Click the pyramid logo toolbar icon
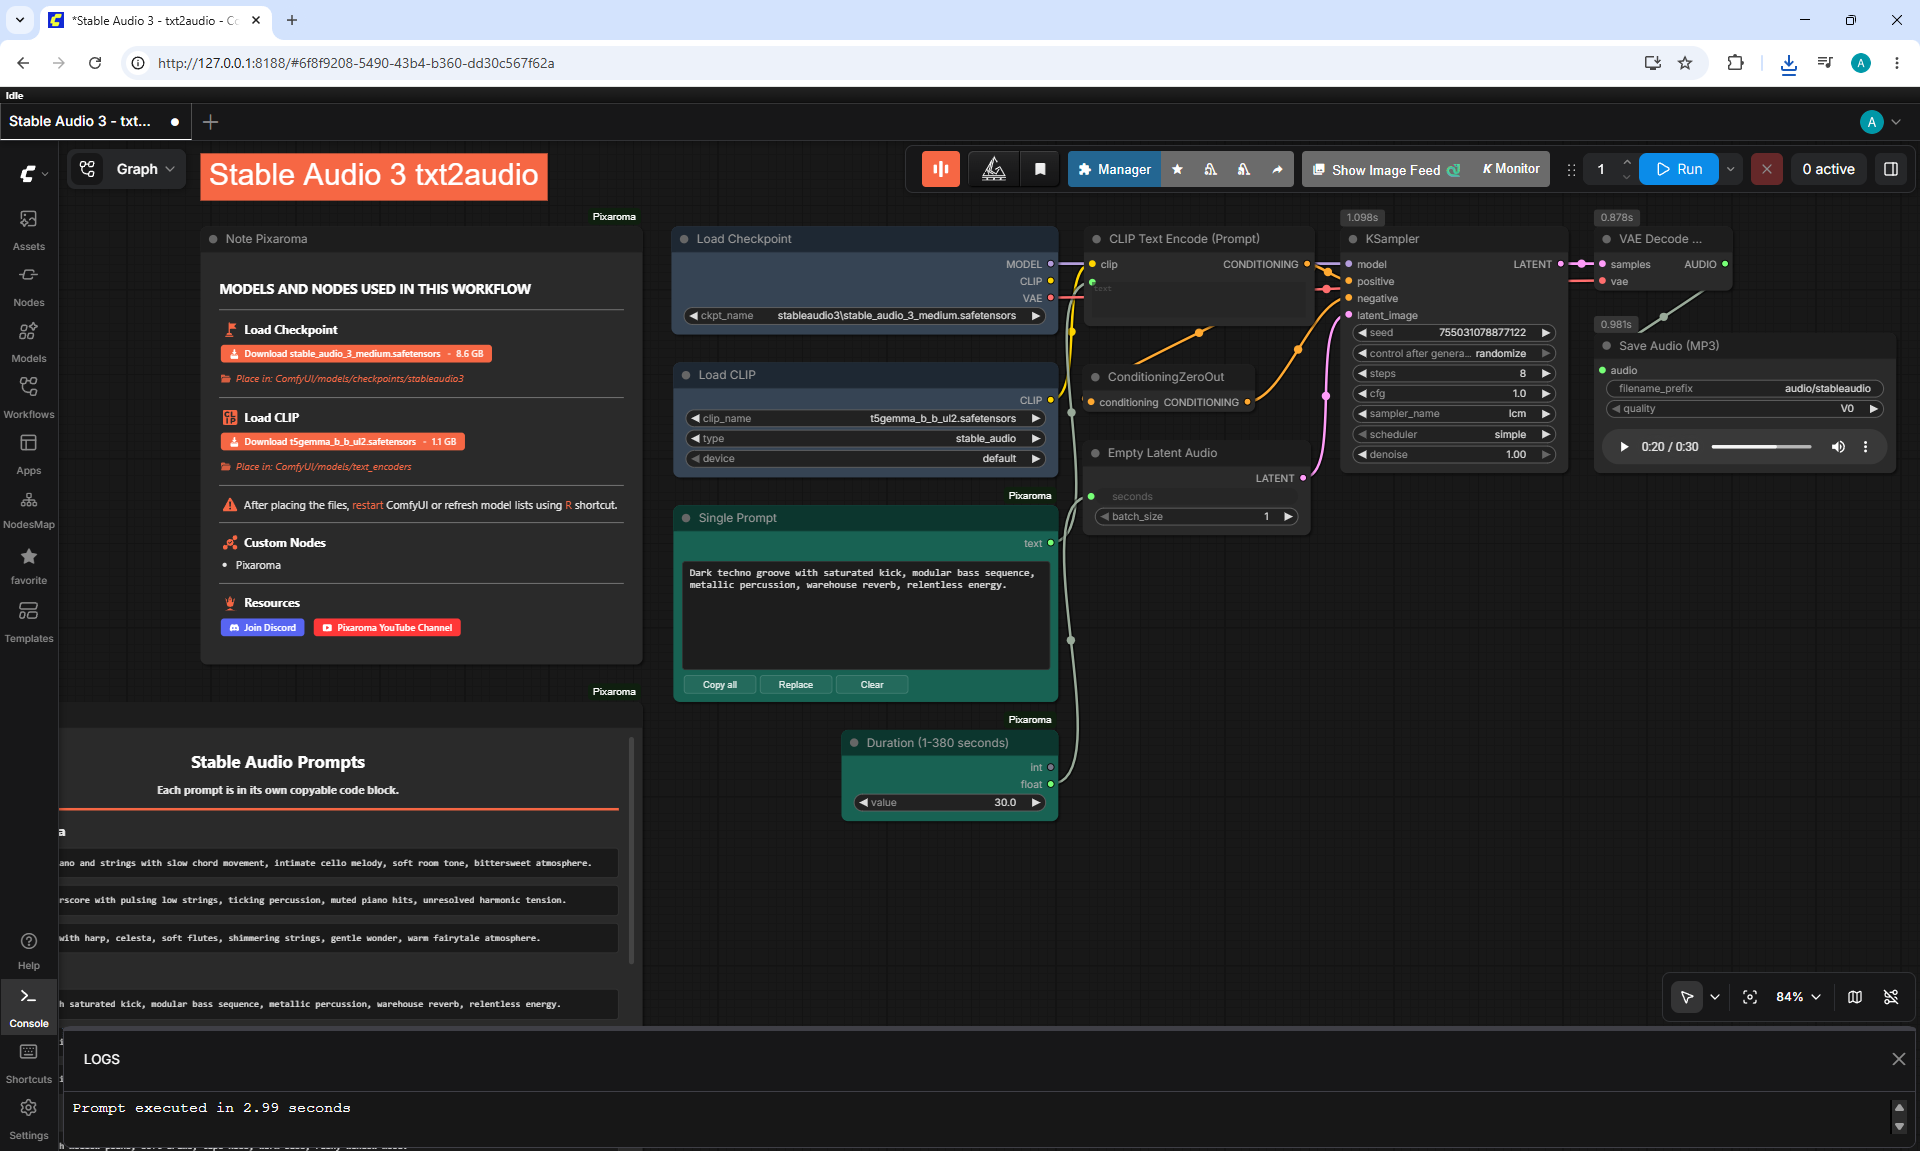 pyautogui.click(x=994, y=169)
